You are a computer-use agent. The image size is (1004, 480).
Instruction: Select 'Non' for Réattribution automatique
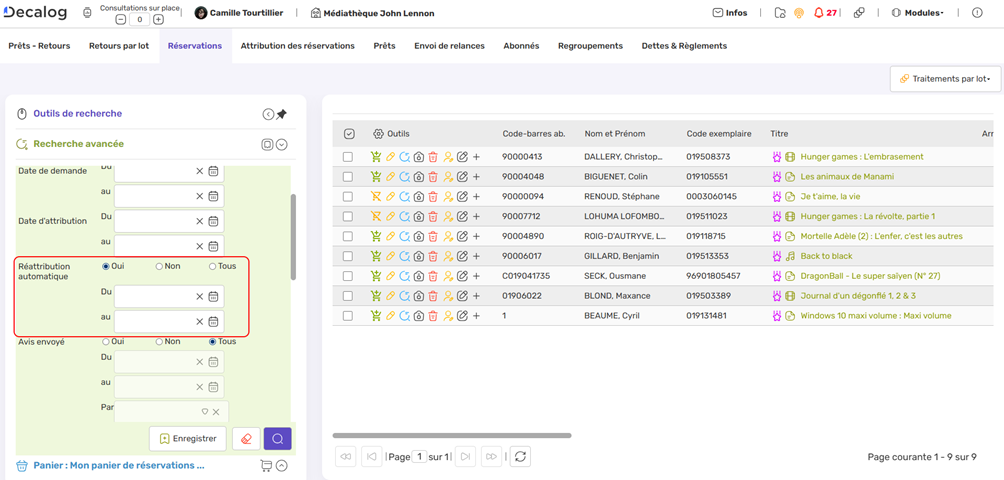159,266
